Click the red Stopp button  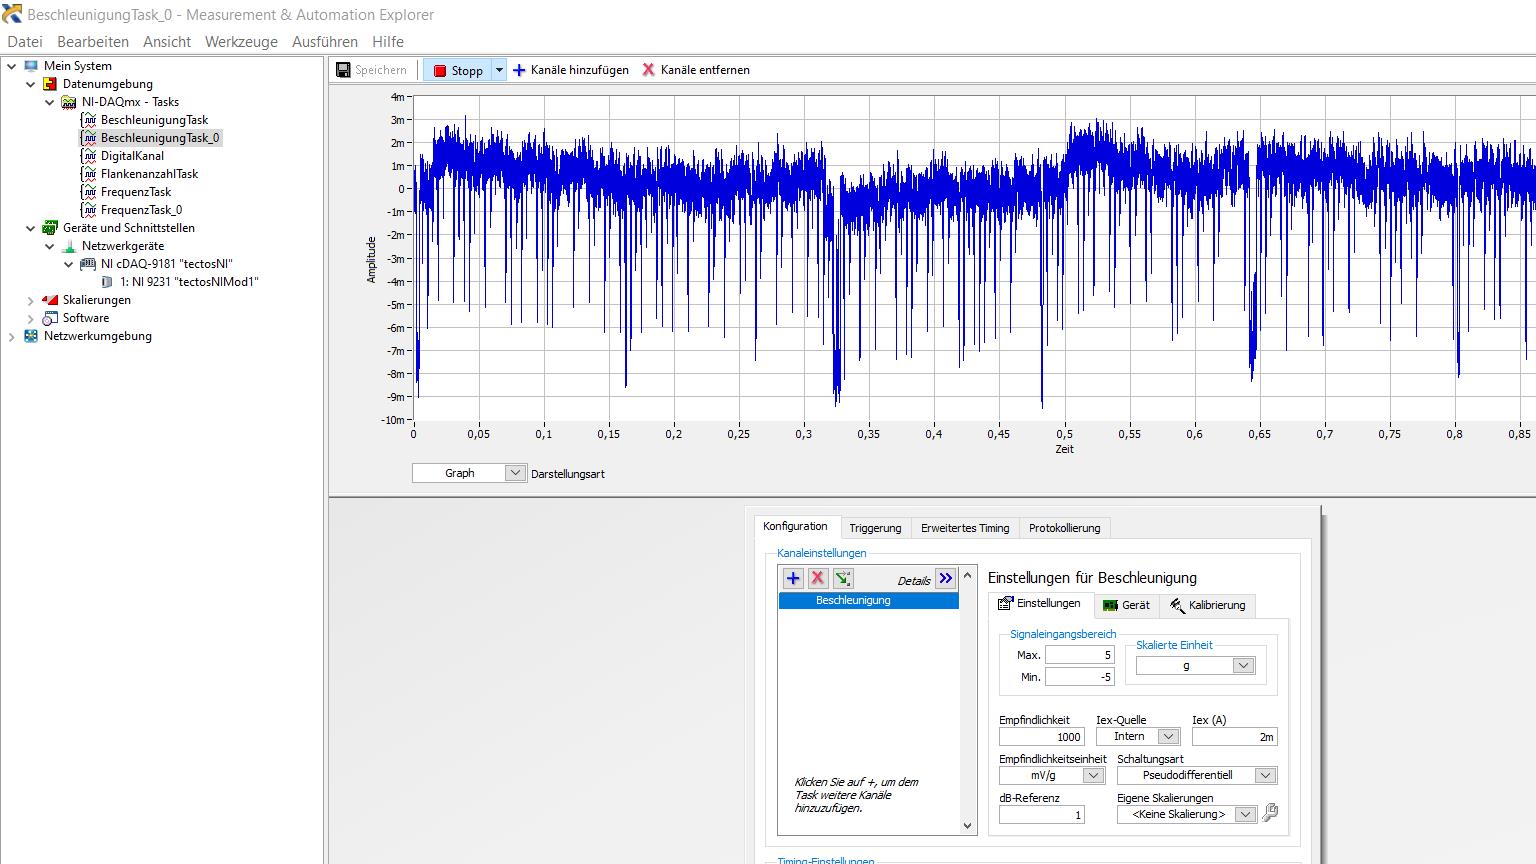tap(458, 70)
